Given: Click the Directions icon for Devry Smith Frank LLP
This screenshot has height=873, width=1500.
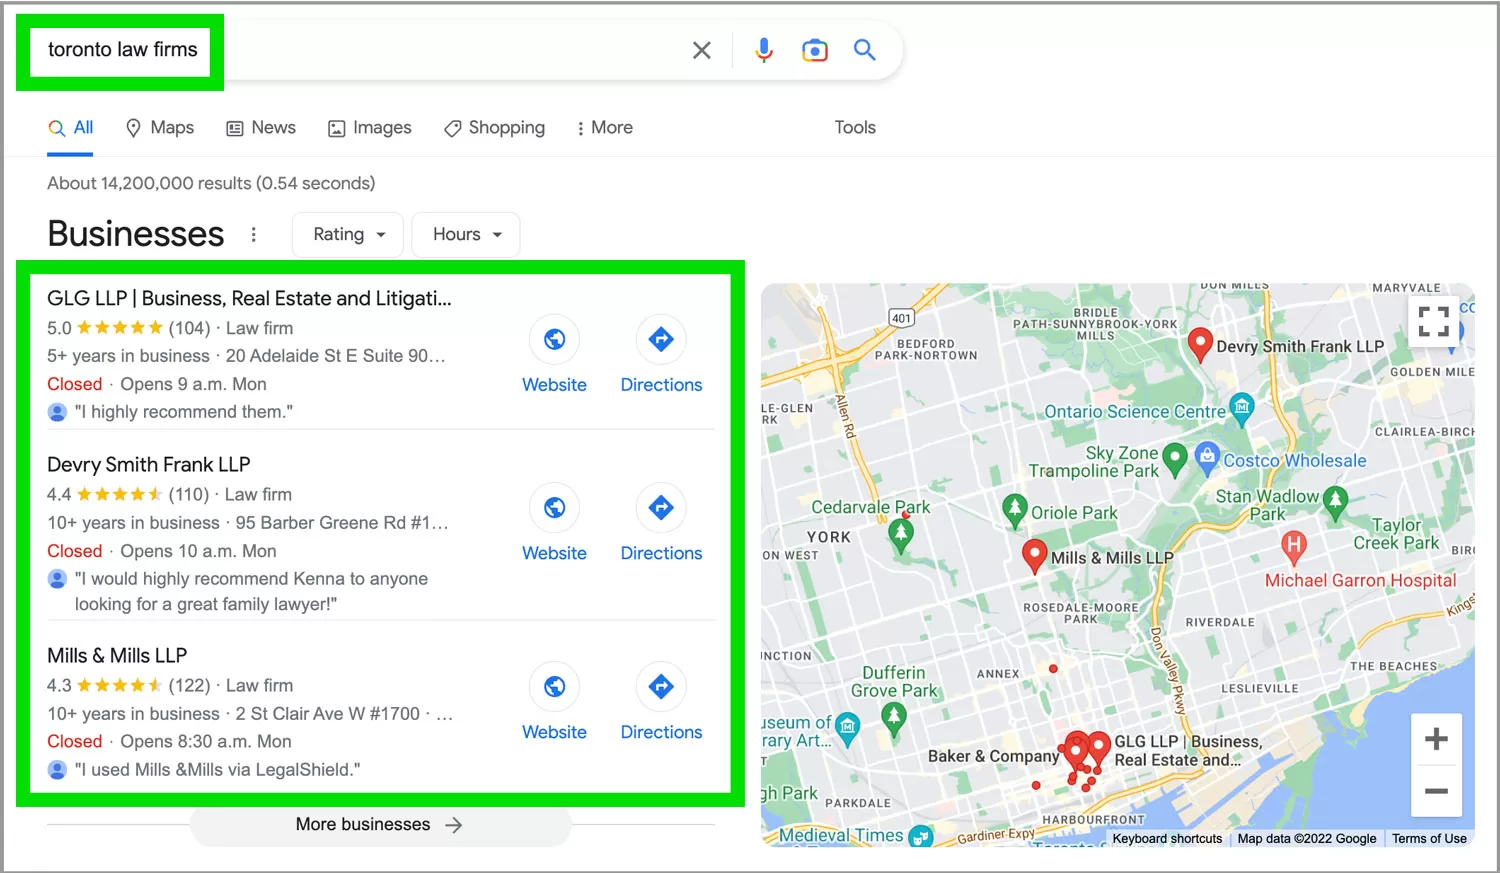Looking at the screenshot, I should coord(661,508).
